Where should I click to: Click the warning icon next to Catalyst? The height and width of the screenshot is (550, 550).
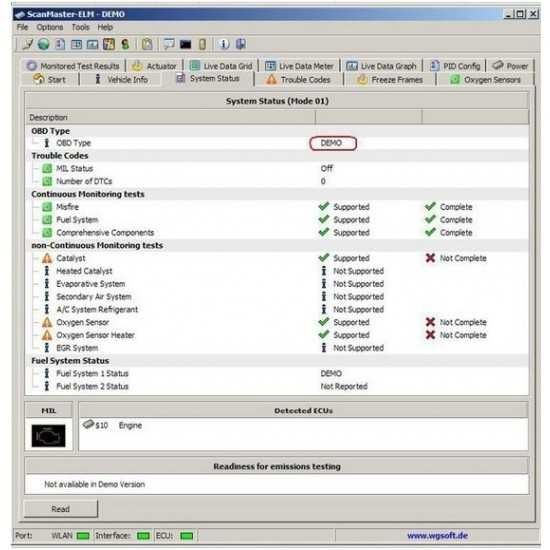click(47, 258)
